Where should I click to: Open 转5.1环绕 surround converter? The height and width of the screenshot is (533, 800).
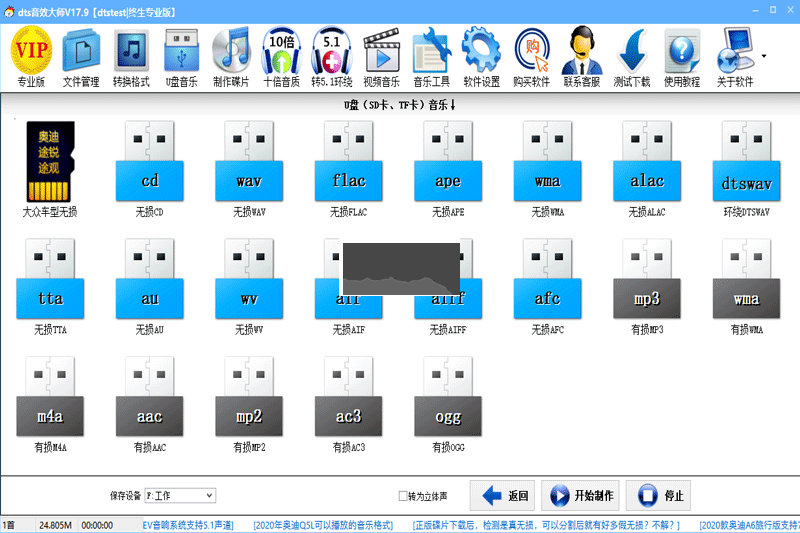332,57
